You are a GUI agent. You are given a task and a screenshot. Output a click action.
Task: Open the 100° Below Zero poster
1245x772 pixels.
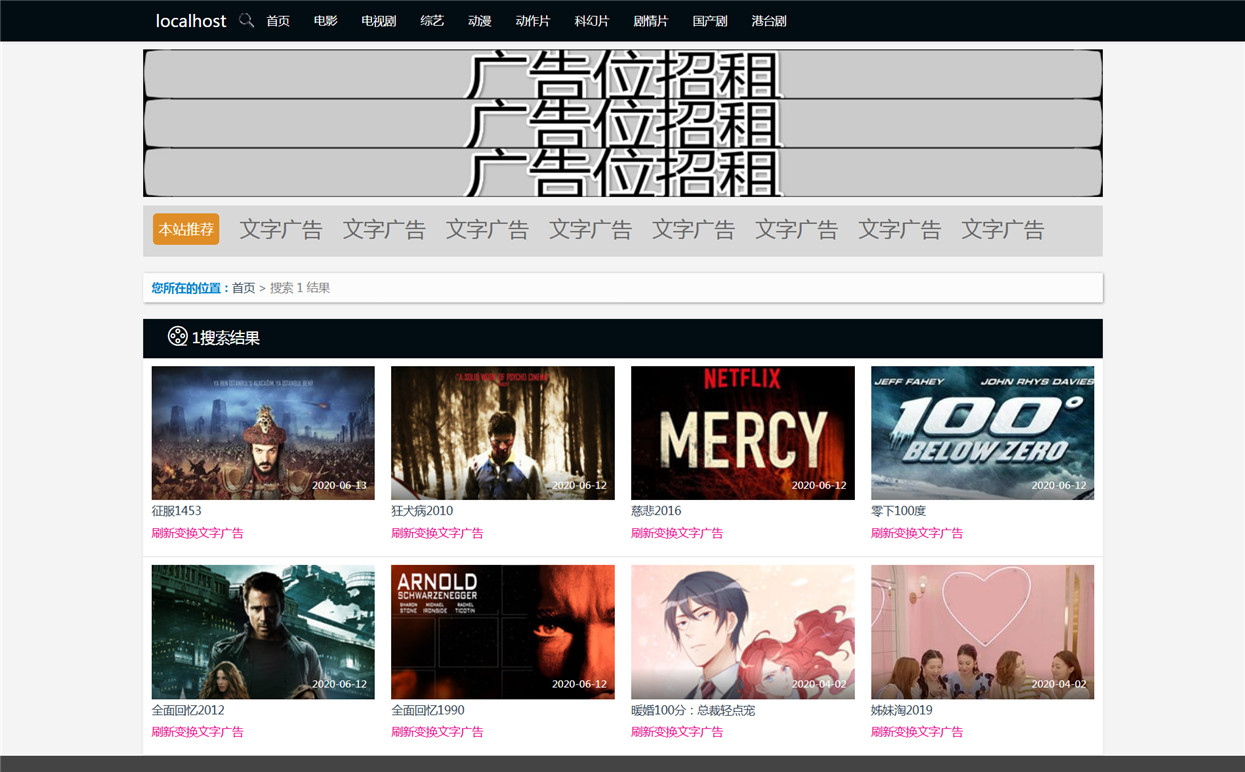pyautogui.click(x=982, y=433)
